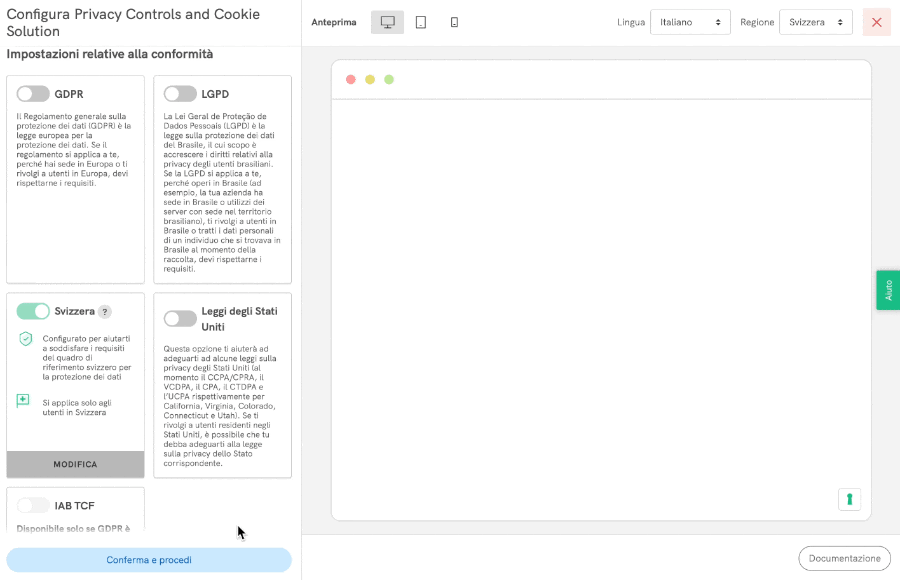Enable the GDPR toggle
Viewport: 900px width, 580px height.
click(x=33, y=94)
